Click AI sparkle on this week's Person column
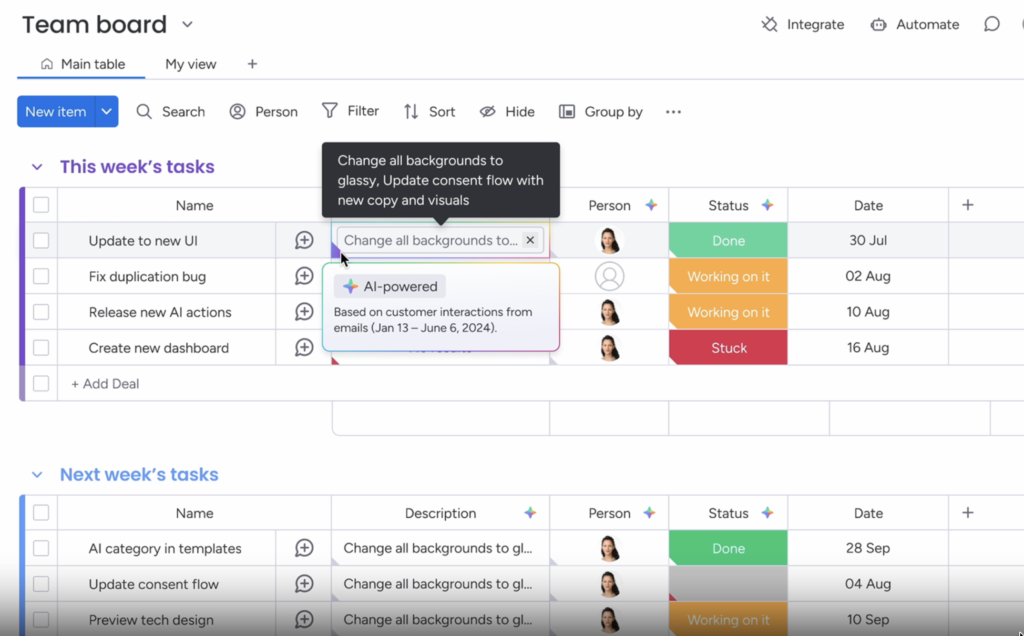The height and width of the screenshot is (636, 1024). click(651, 205)
